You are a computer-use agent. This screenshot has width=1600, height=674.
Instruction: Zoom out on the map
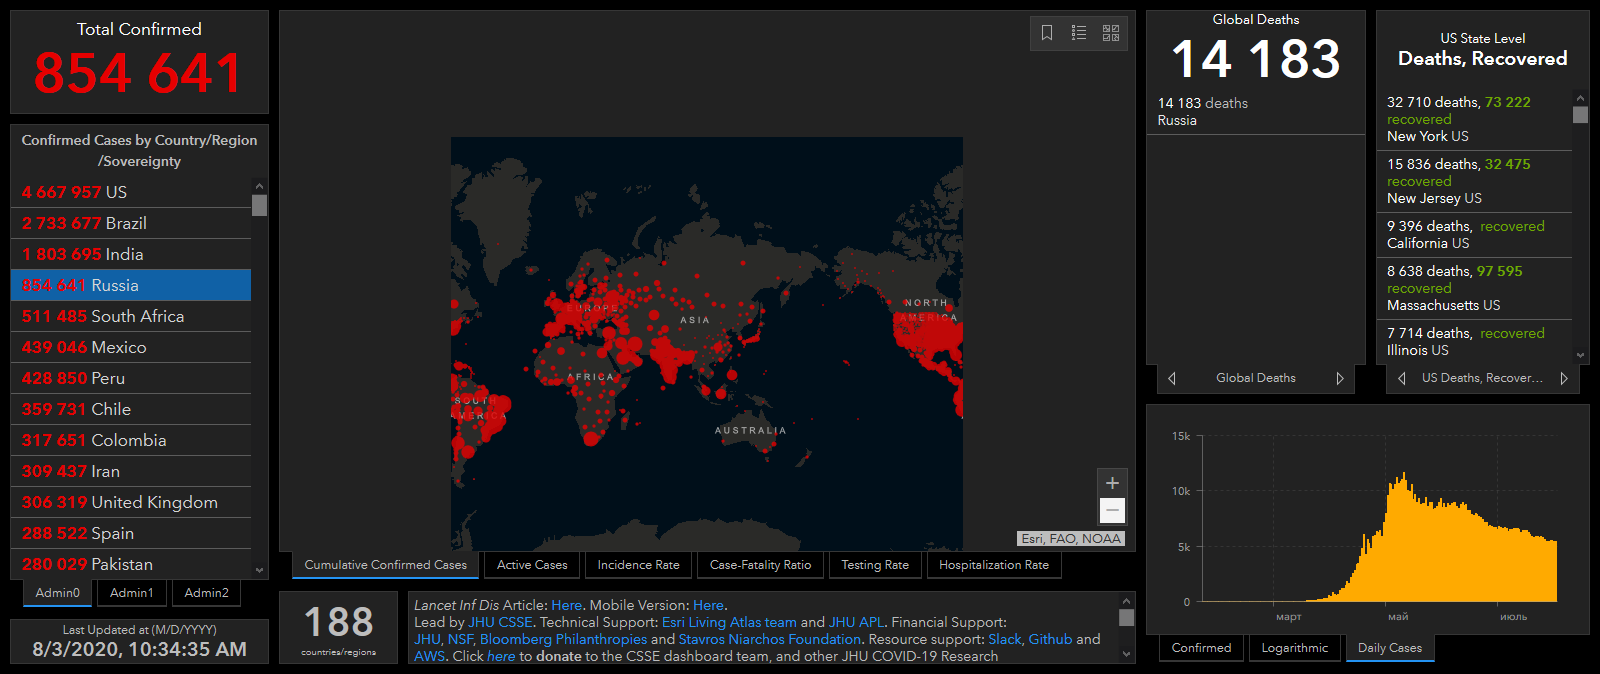click(x=1112, y=511)
